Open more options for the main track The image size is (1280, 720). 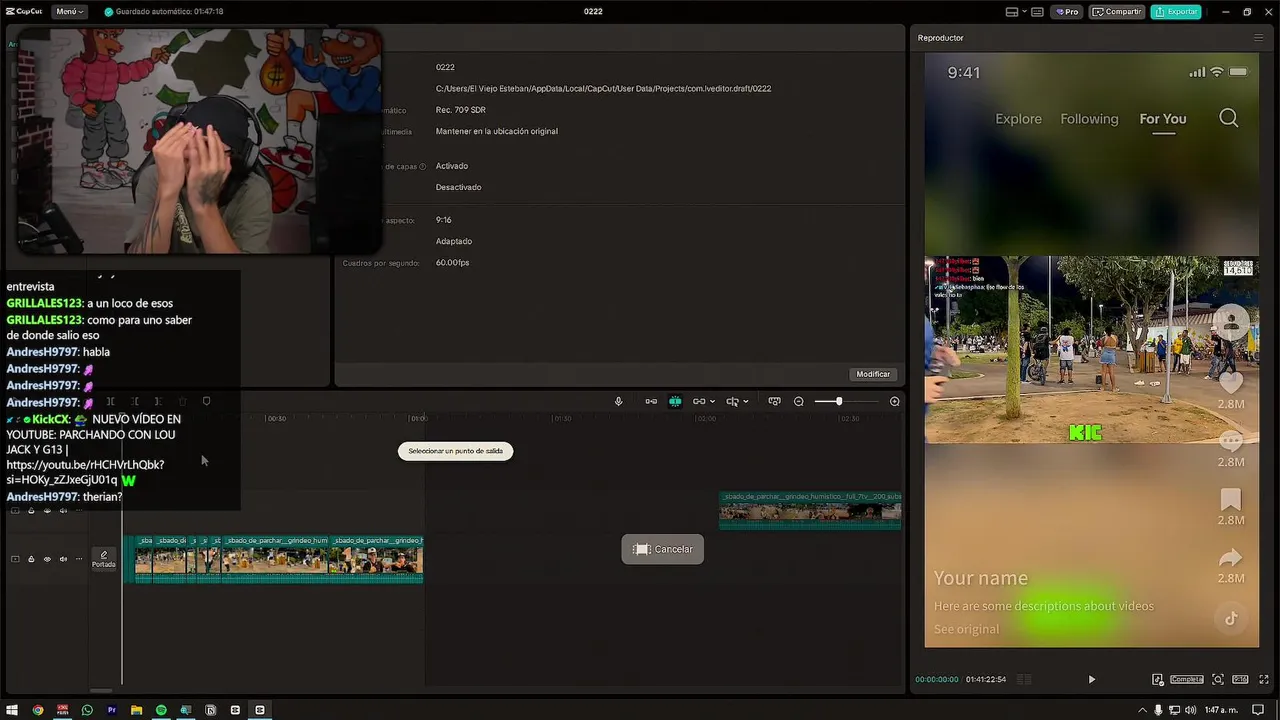coord(79,559)
